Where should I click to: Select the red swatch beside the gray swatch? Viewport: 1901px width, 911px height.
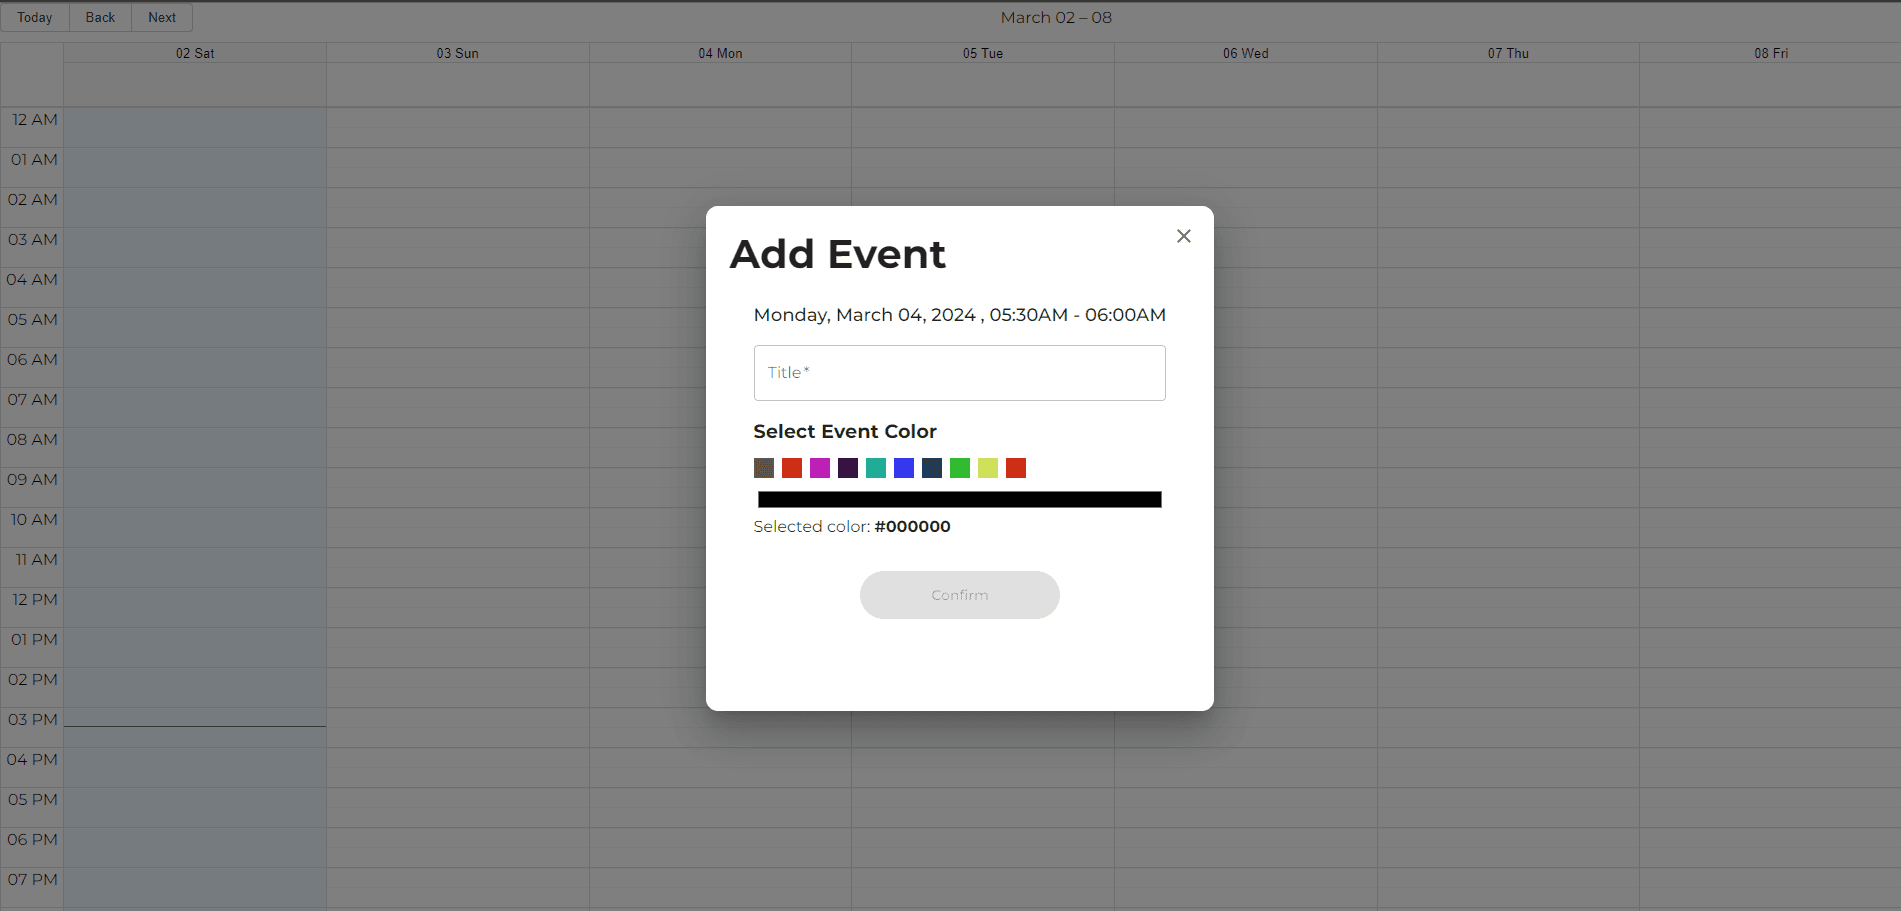[792, 468]
